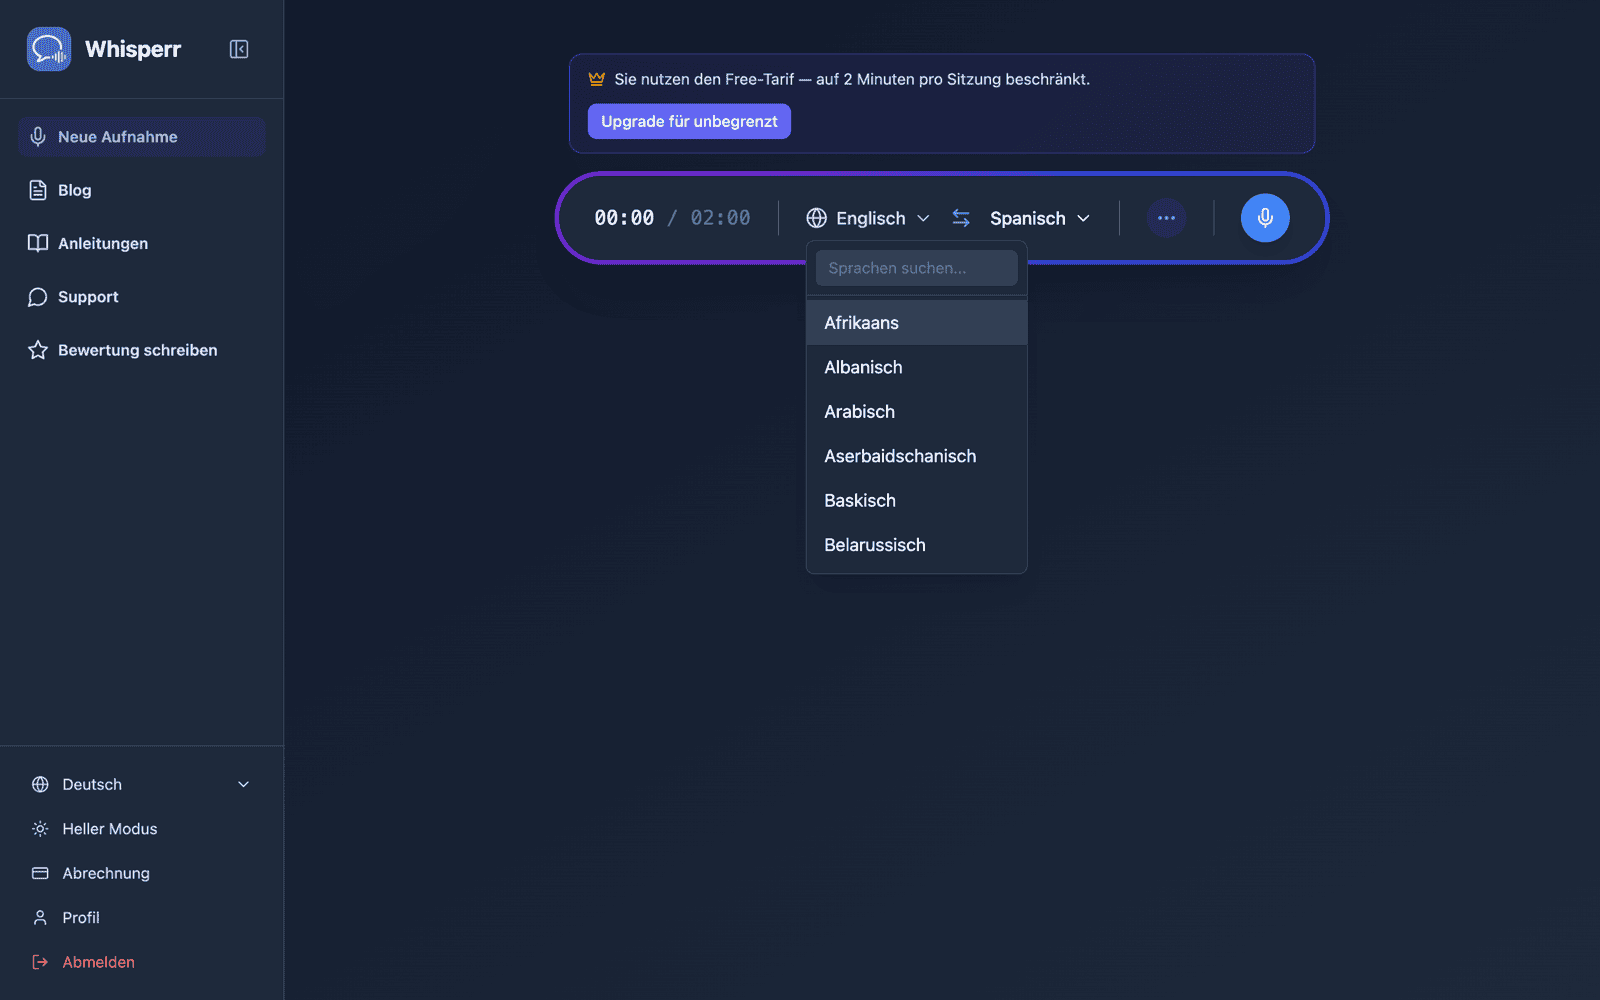
Task: Select Afrikaans from the language list
Action: 917,323
